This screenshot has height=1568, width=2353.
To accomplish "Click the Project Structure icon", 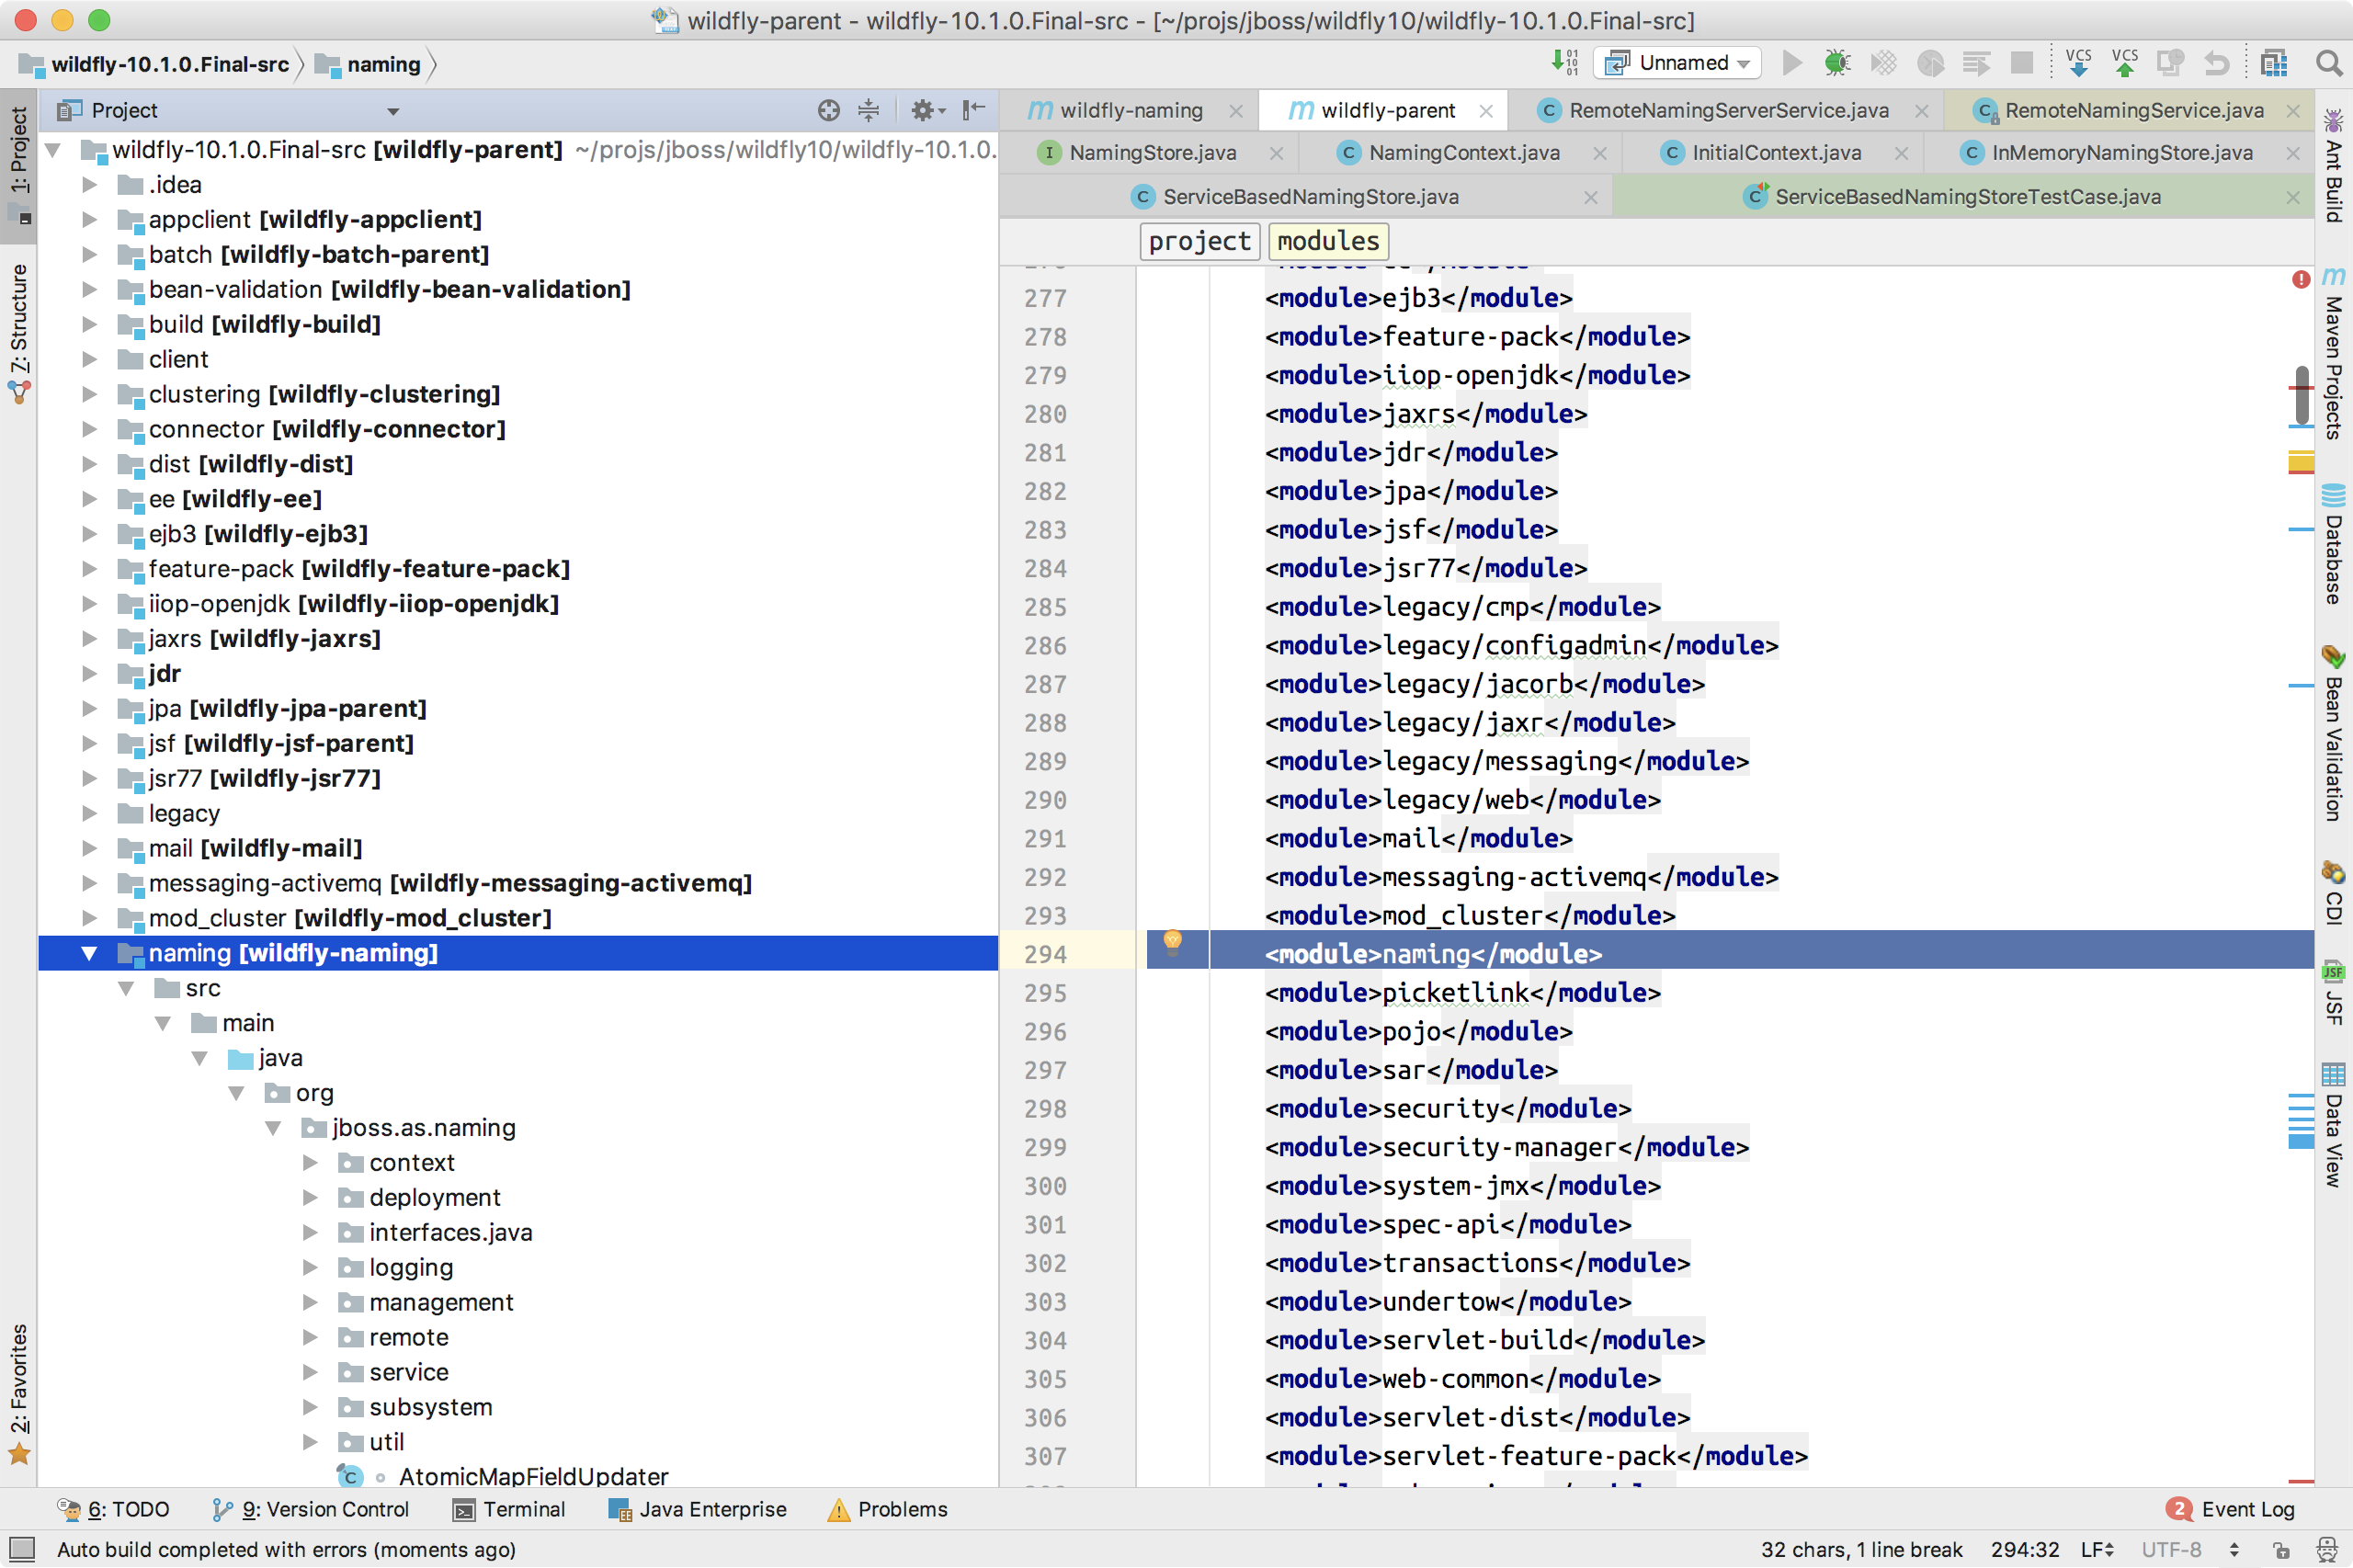I will [x=2273, y=63].
